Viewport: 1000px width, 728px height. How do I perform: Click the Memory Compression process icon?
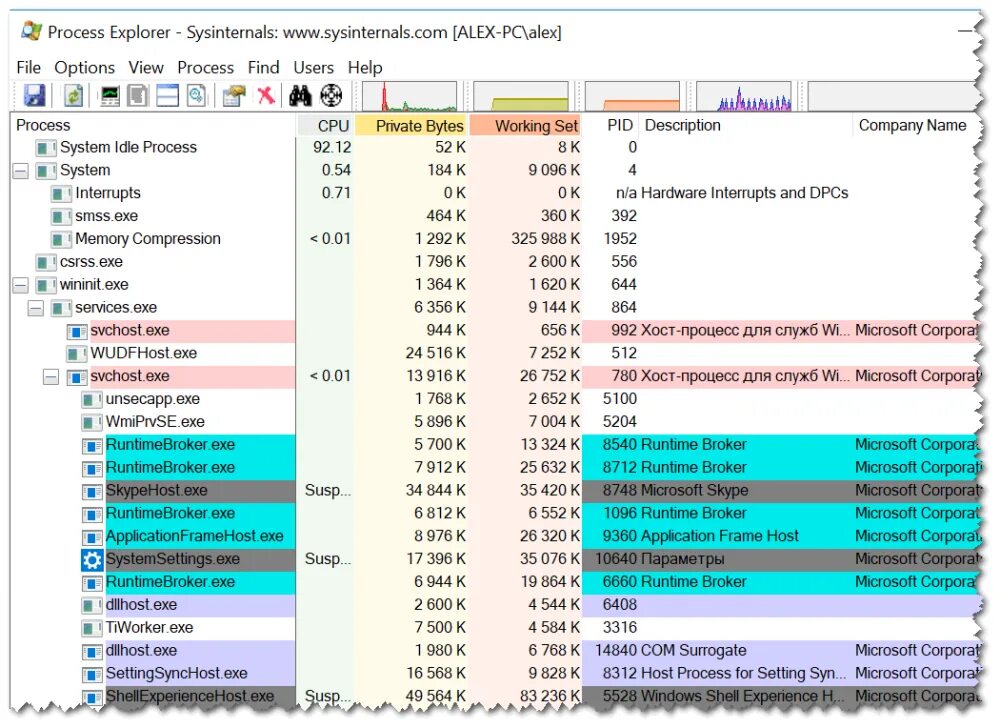61,240
